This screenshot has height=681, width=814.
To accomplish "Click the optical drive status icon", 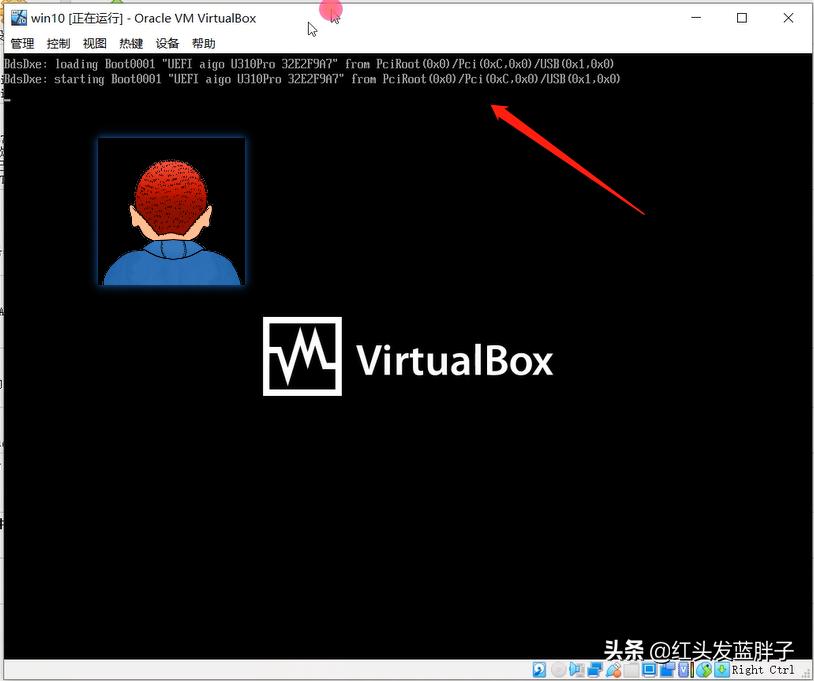I will tap(558, 670).
